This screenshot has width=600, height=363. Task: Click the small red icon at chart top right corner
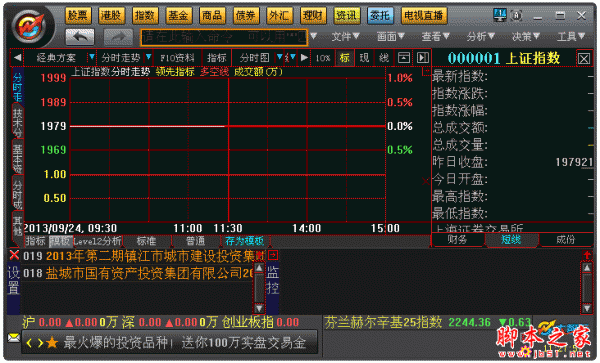[426, 71]
